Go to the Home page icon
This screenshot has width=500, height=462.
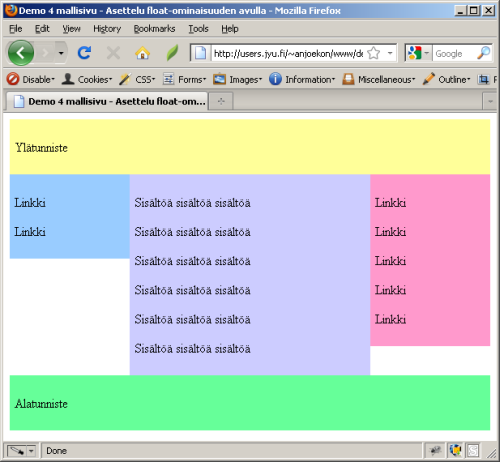[x=142, y=53]
